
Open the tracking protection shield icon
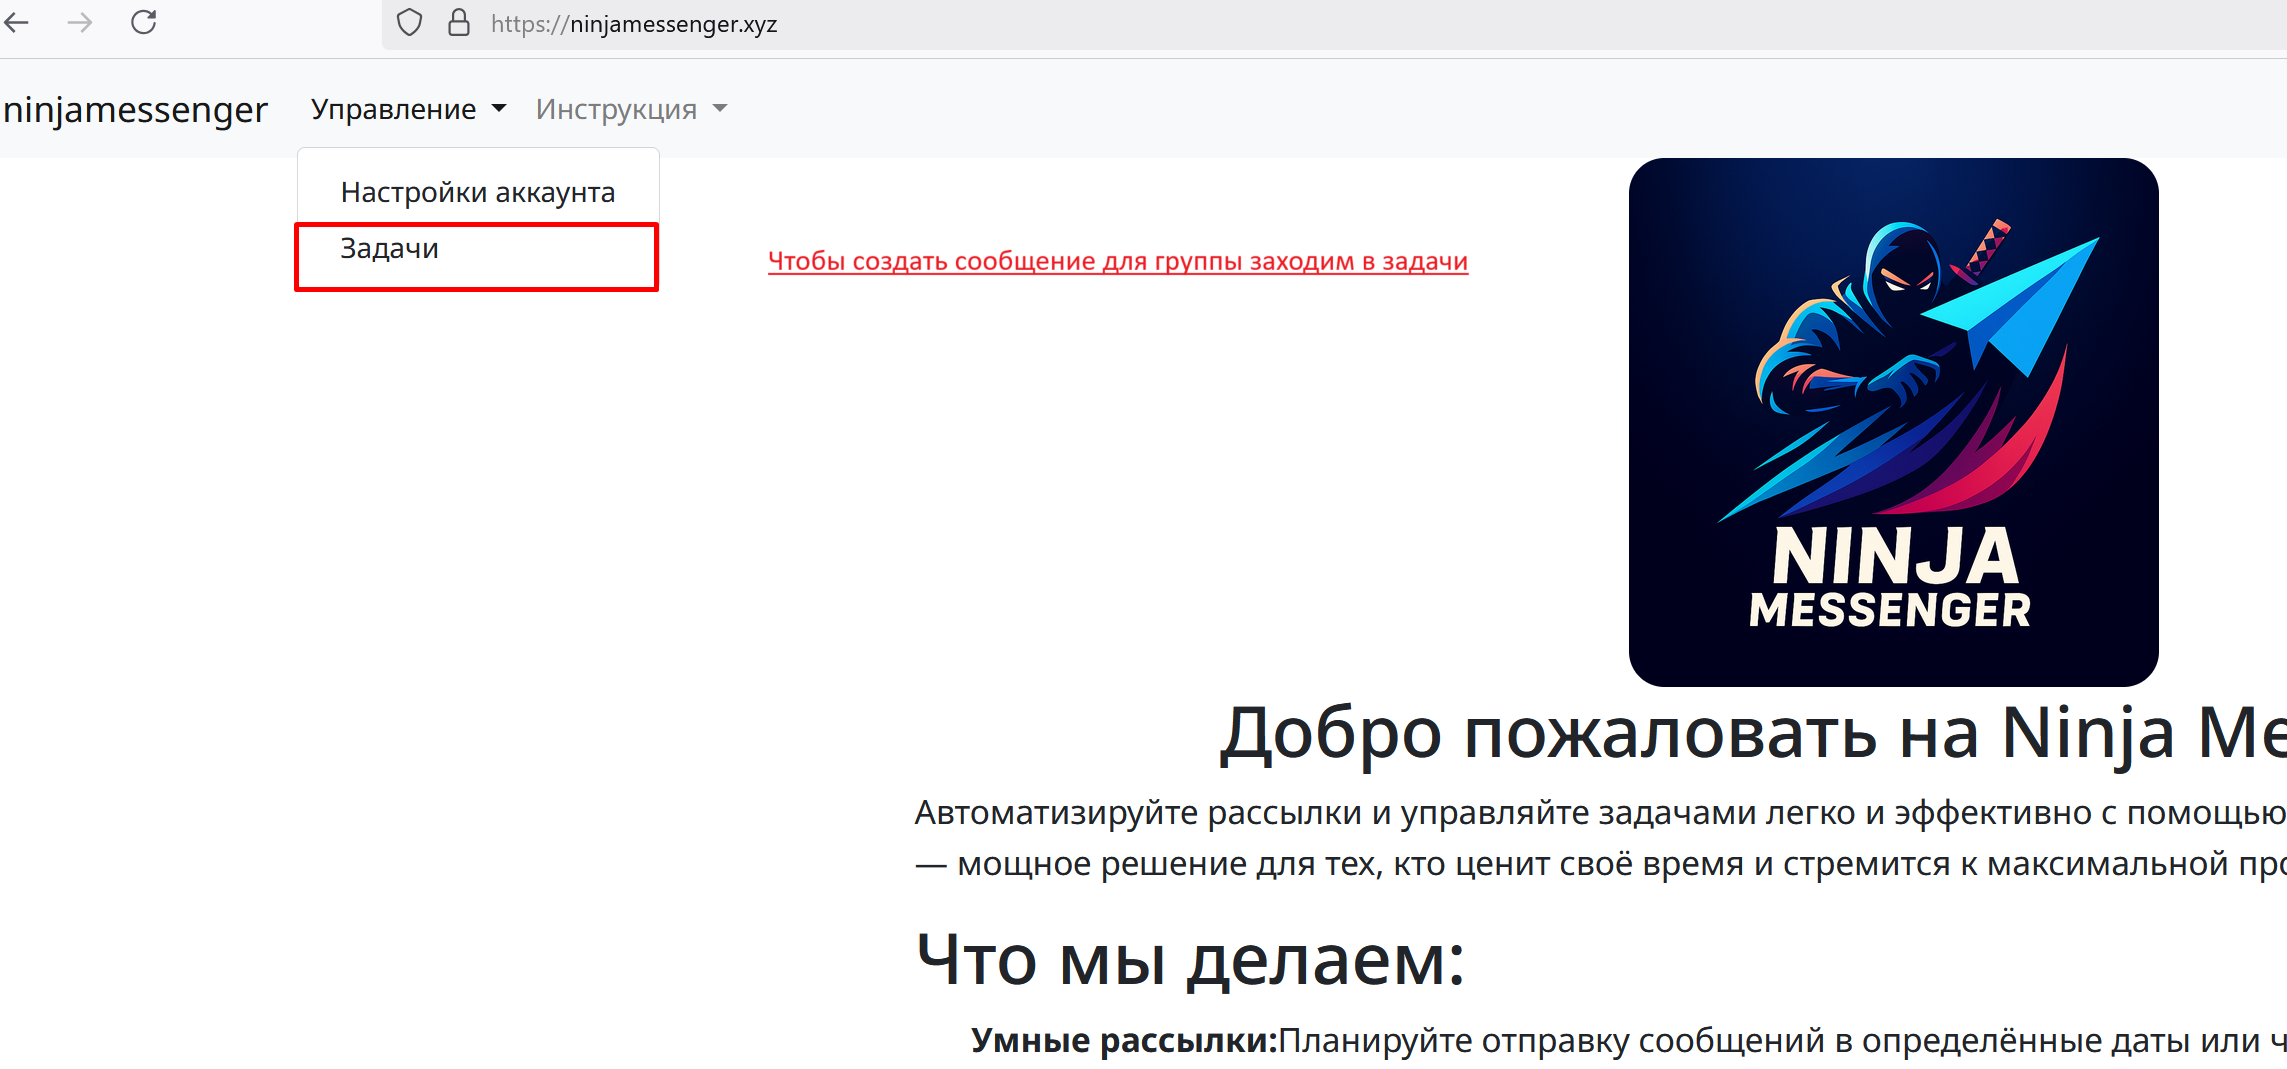(409, 23)
